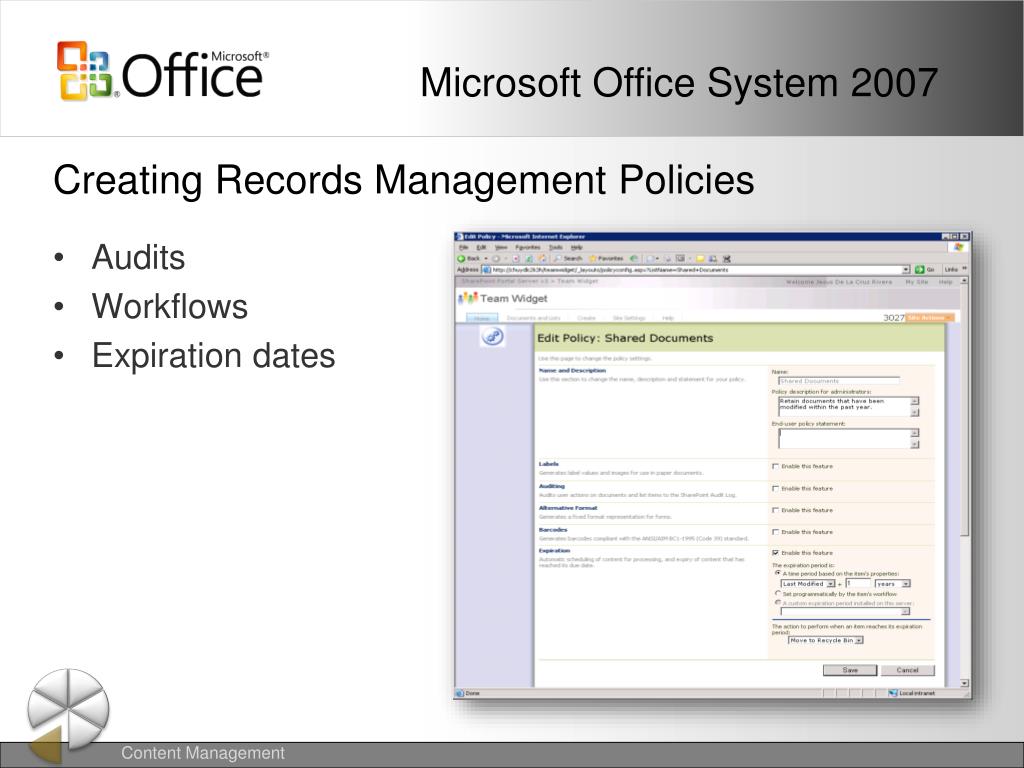Open the Move to Recycle Bin dropdown

[x=825, y=640]
